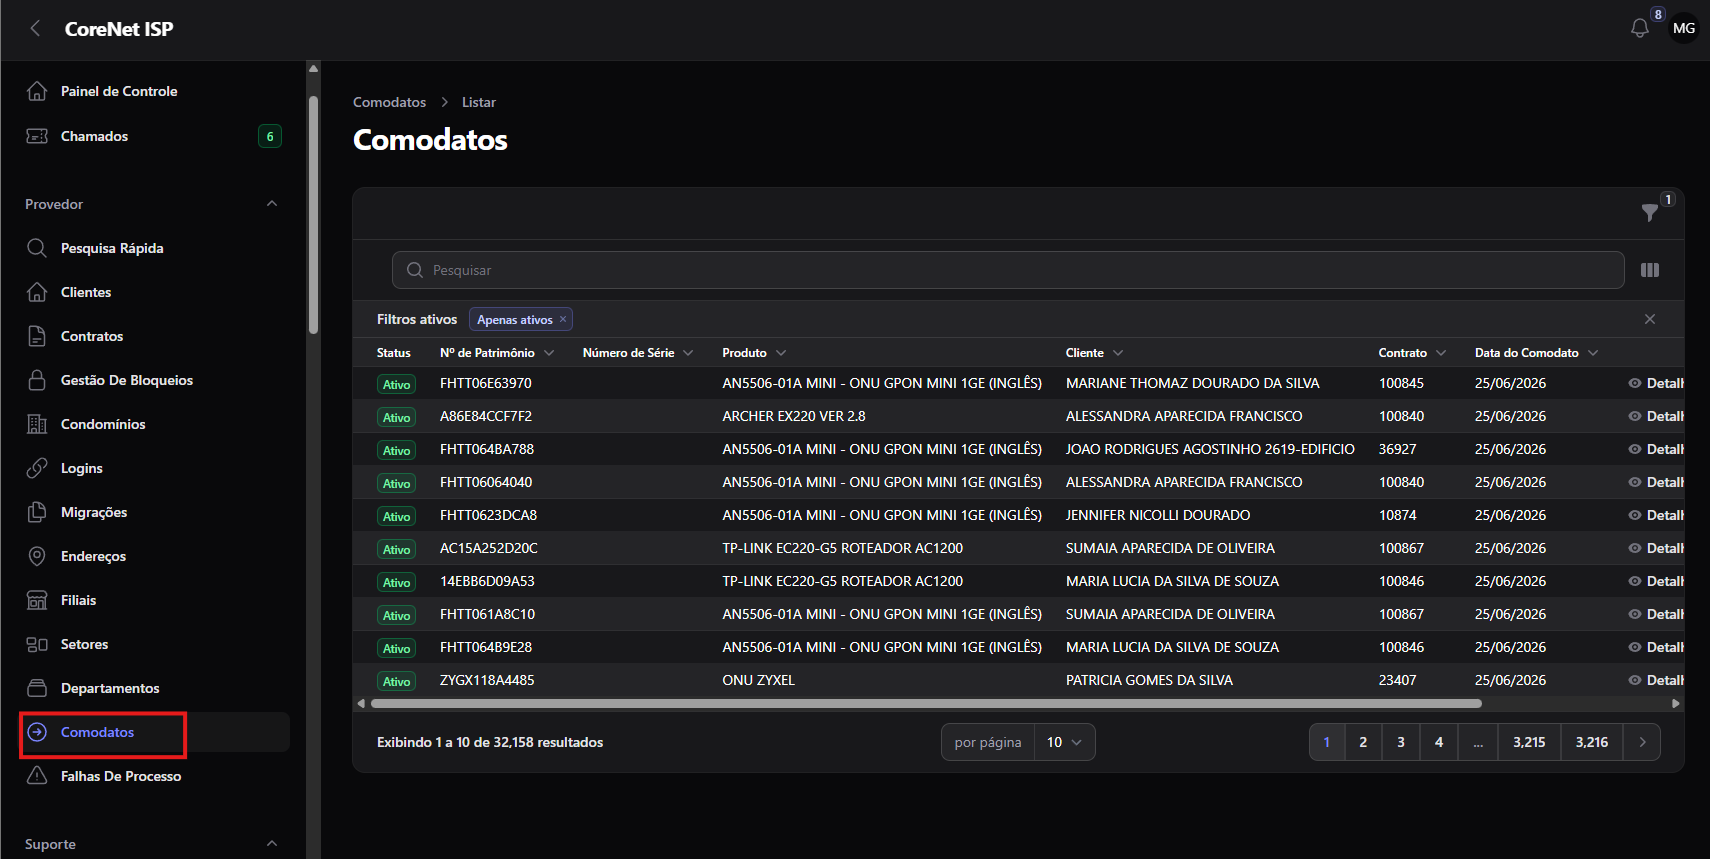Click the Comodatos breadcrumb link

coord(389,102)
